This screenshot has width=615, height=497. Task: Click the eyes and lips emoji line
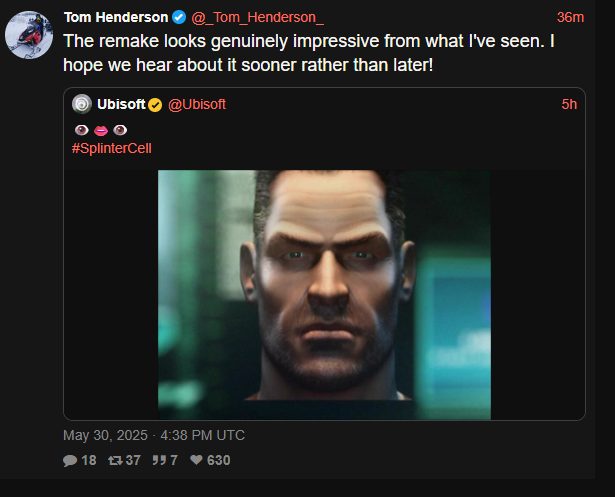100,130
